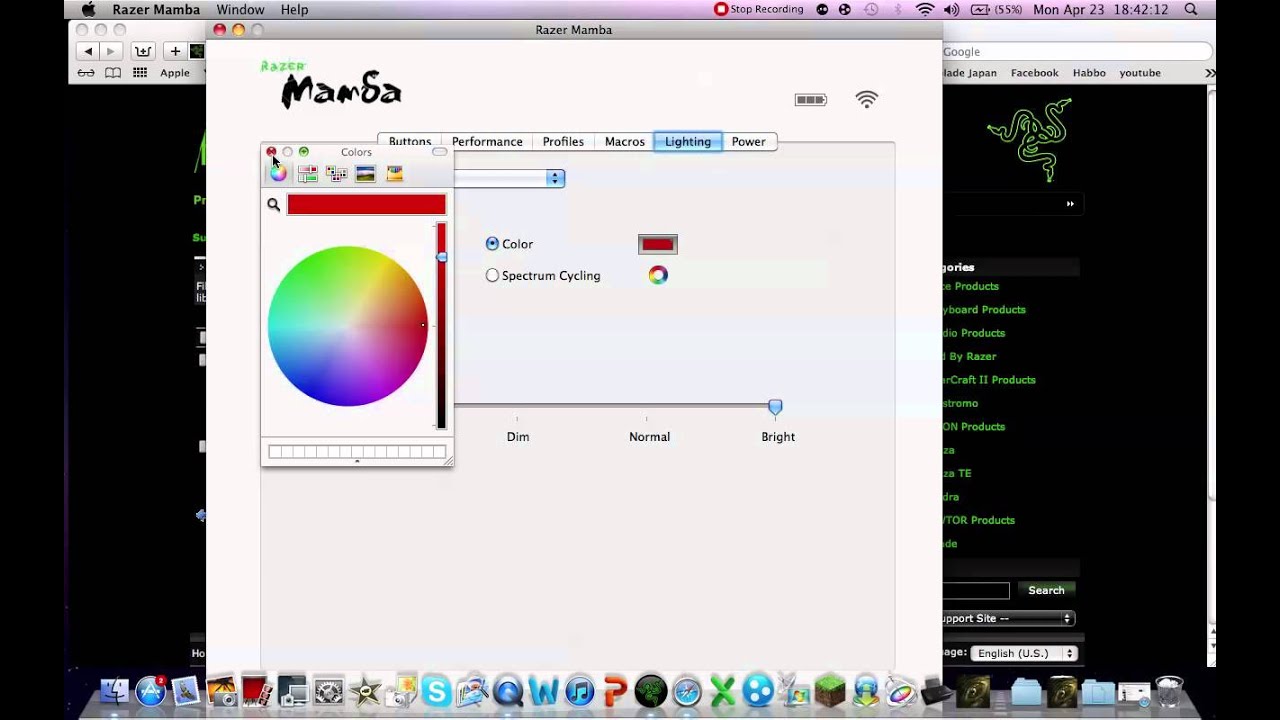
Task: Launch iTunes from the Dock
Action: 579,691
